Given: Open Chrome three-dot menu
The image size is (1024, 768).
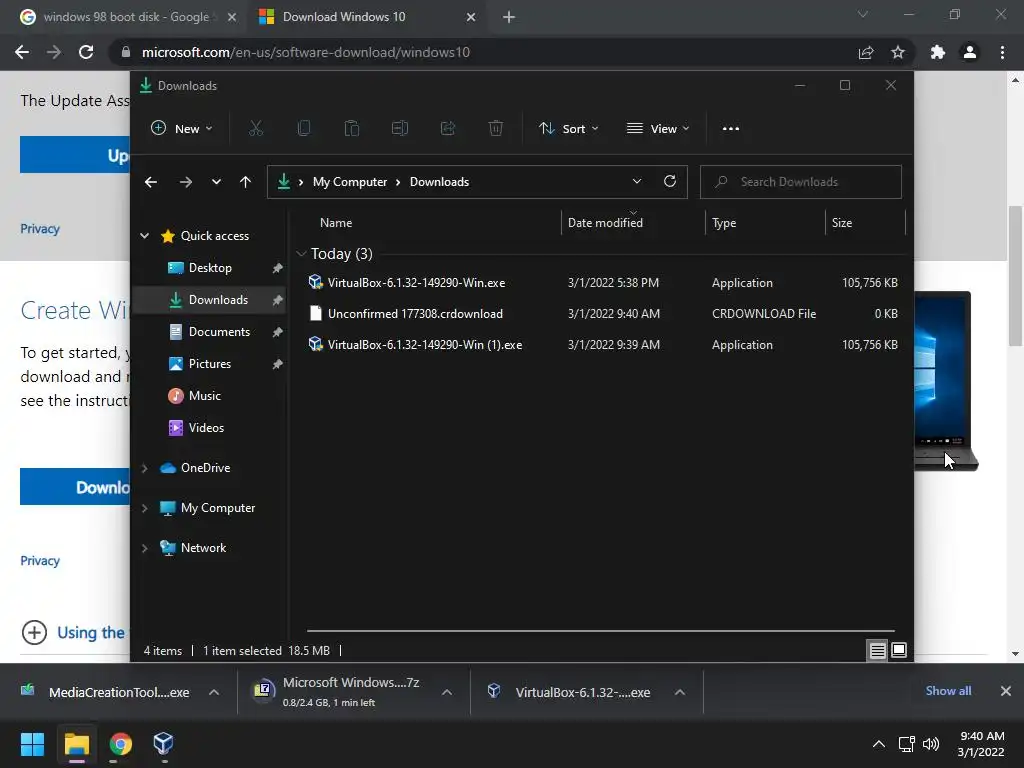Looking at the screenshot, I should 1002,52.
